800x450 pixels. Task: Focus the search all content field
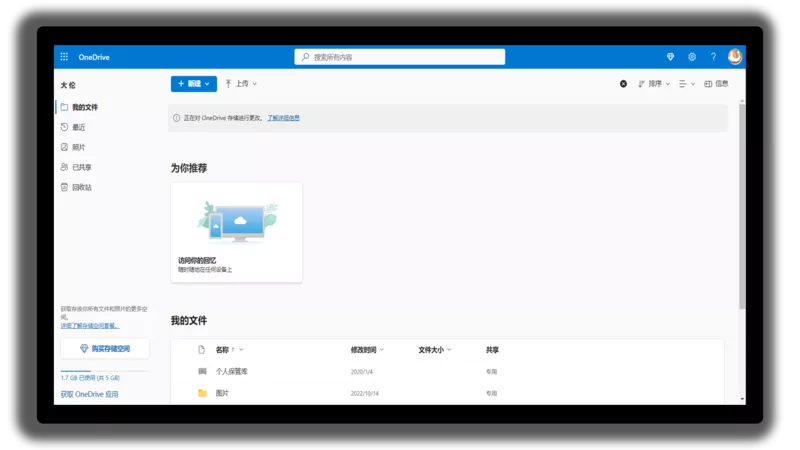click(x=399, y=57)
